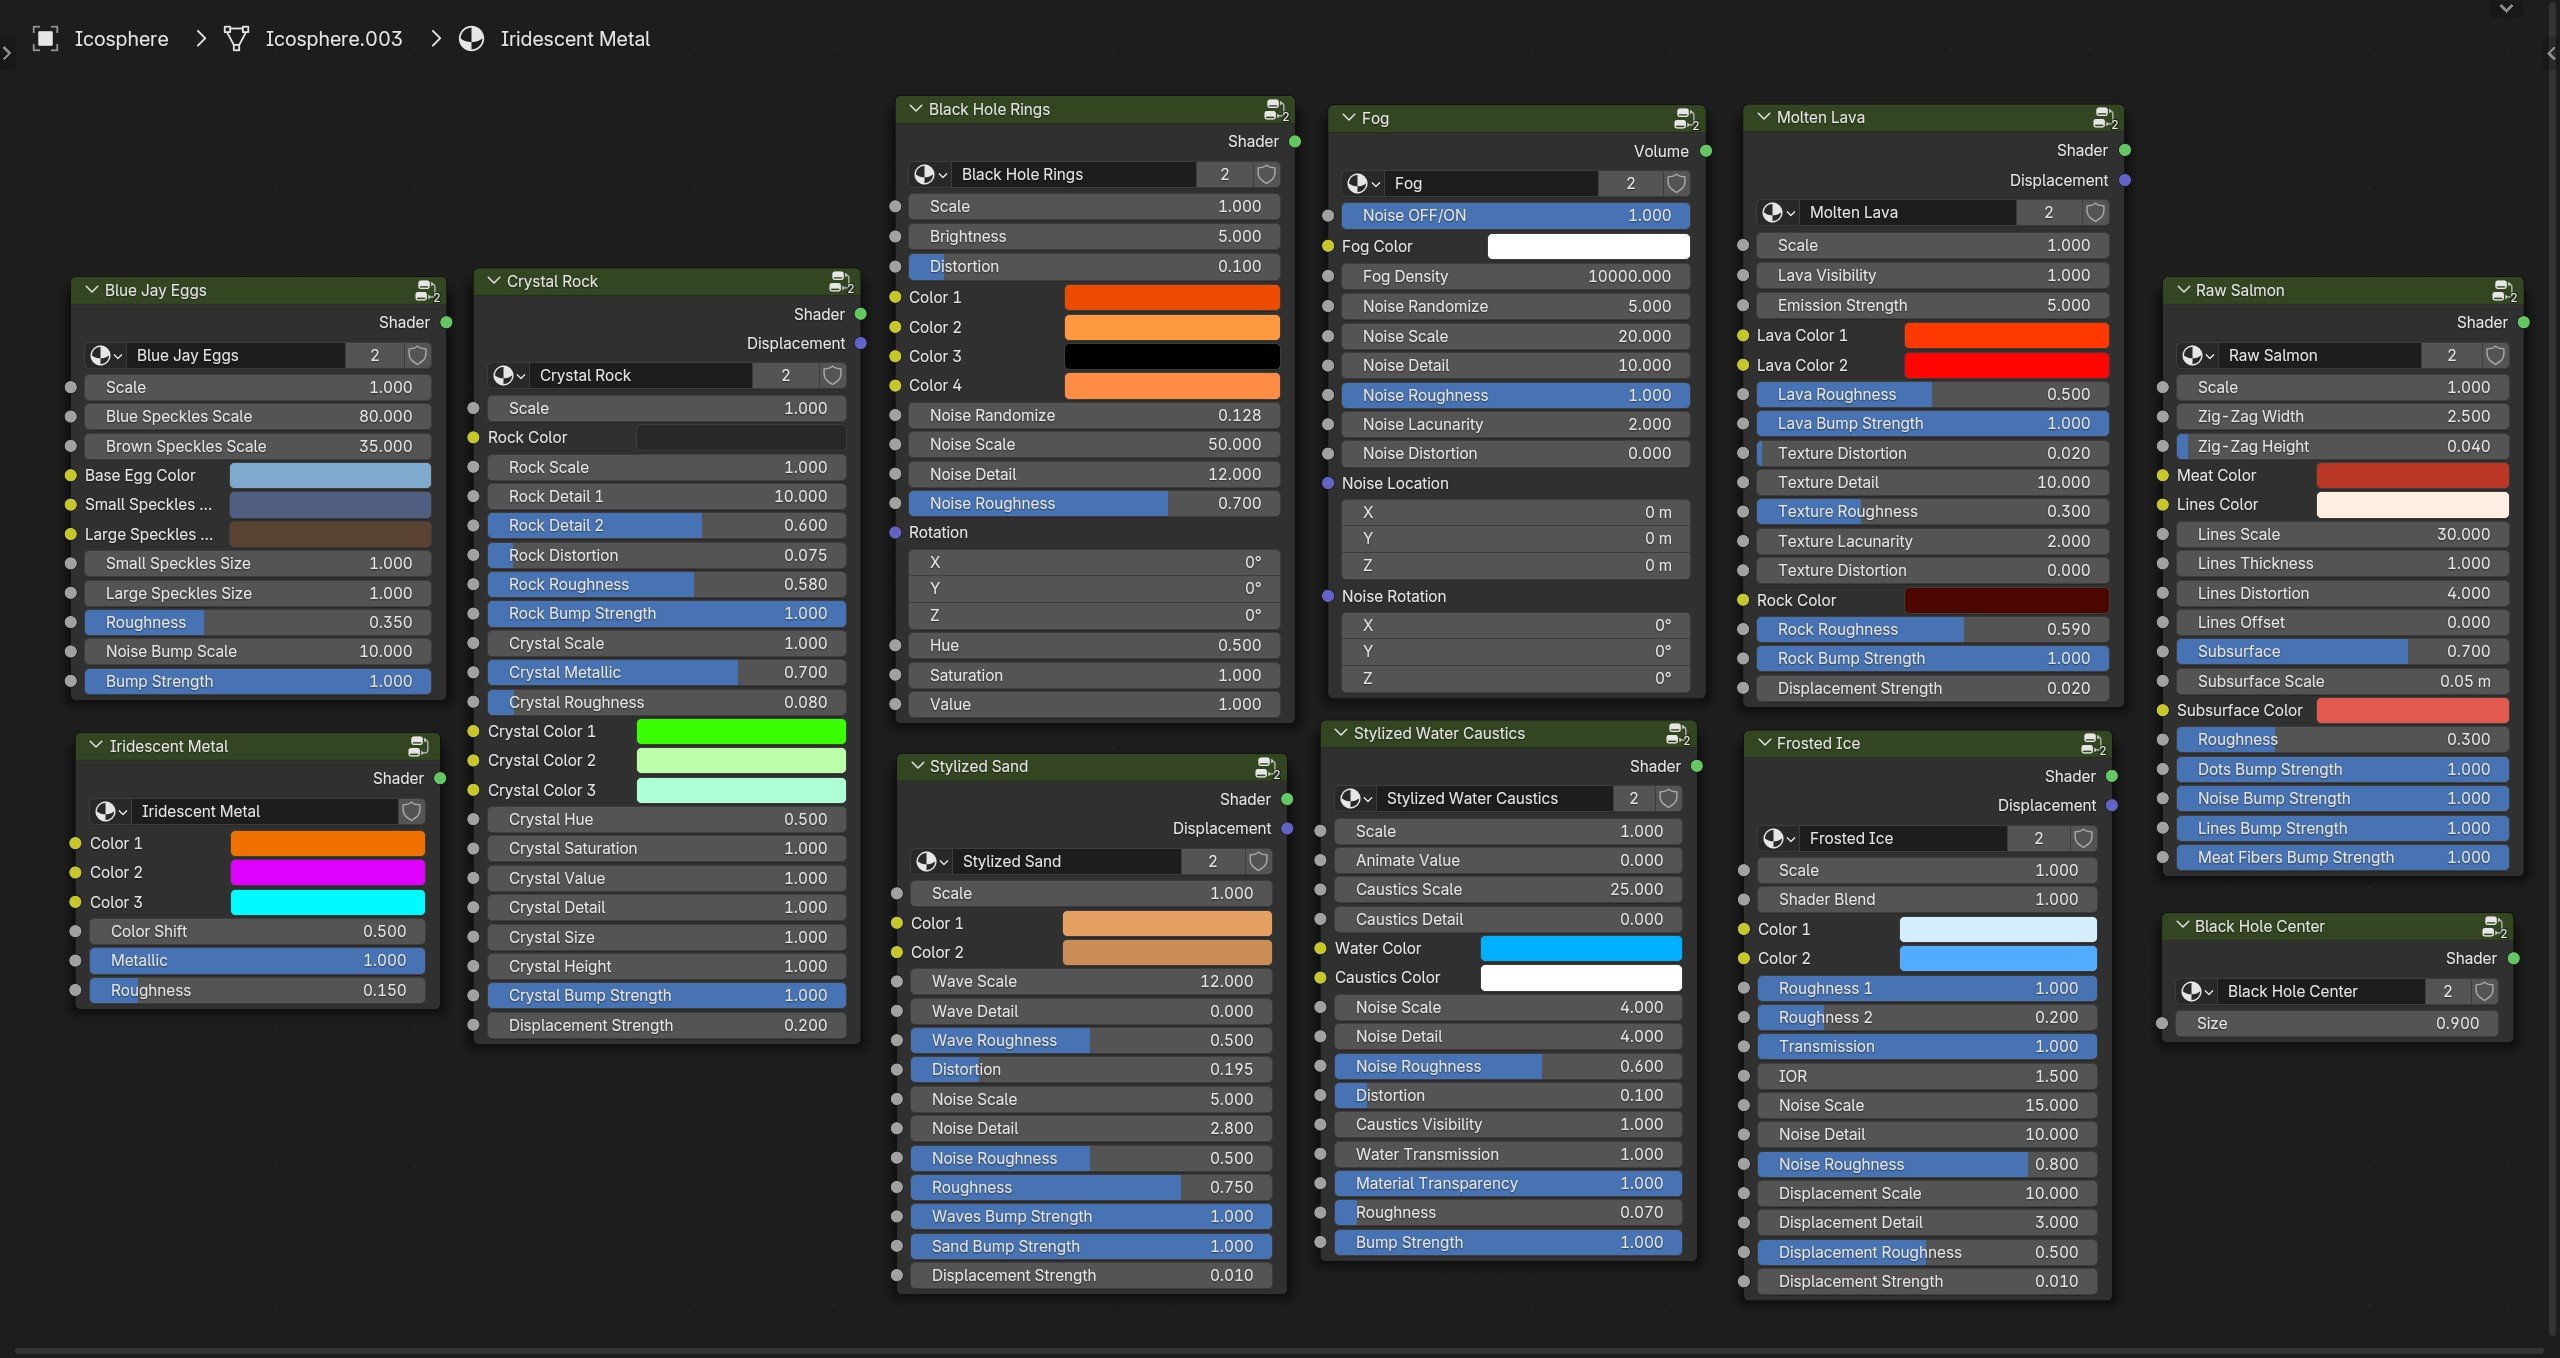
Task: Click the Fog Density value field
Action: pos(1516,276)
